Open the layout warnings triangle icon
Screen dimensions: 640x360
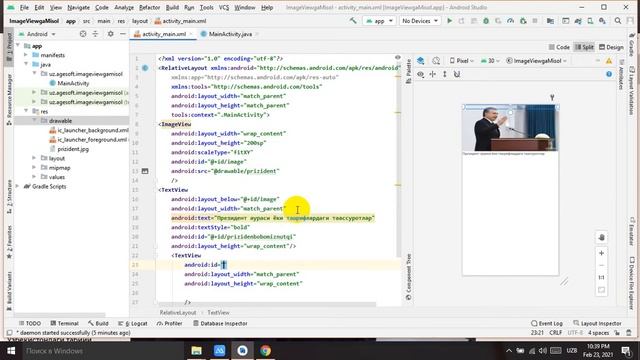(x=609, y=61)
